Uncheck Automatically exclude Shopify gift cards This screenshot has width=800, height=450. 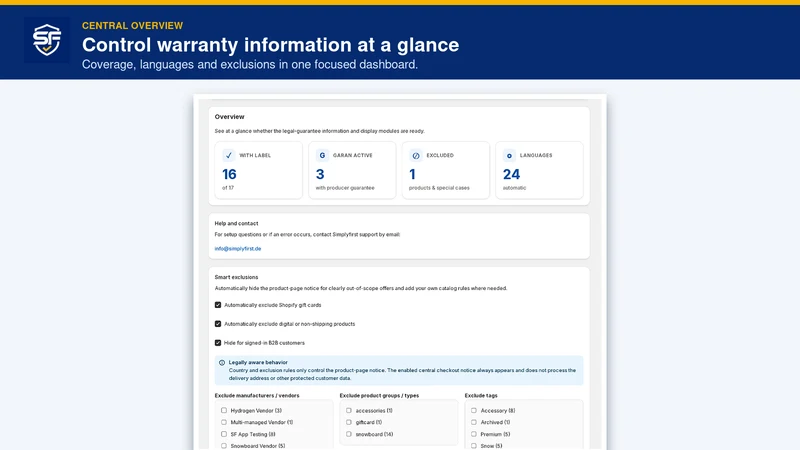point(218,305)
